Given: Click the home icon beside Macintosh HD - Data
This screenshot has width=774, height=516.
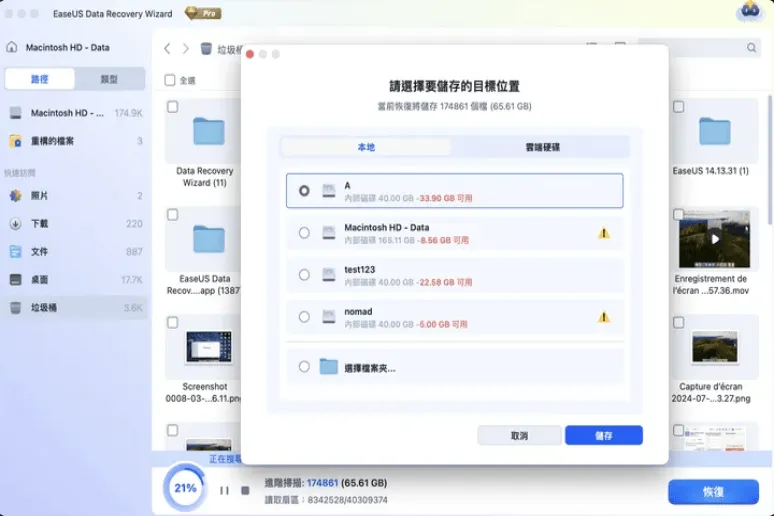Looking at the screenshot, I should (x=12, y=47).
